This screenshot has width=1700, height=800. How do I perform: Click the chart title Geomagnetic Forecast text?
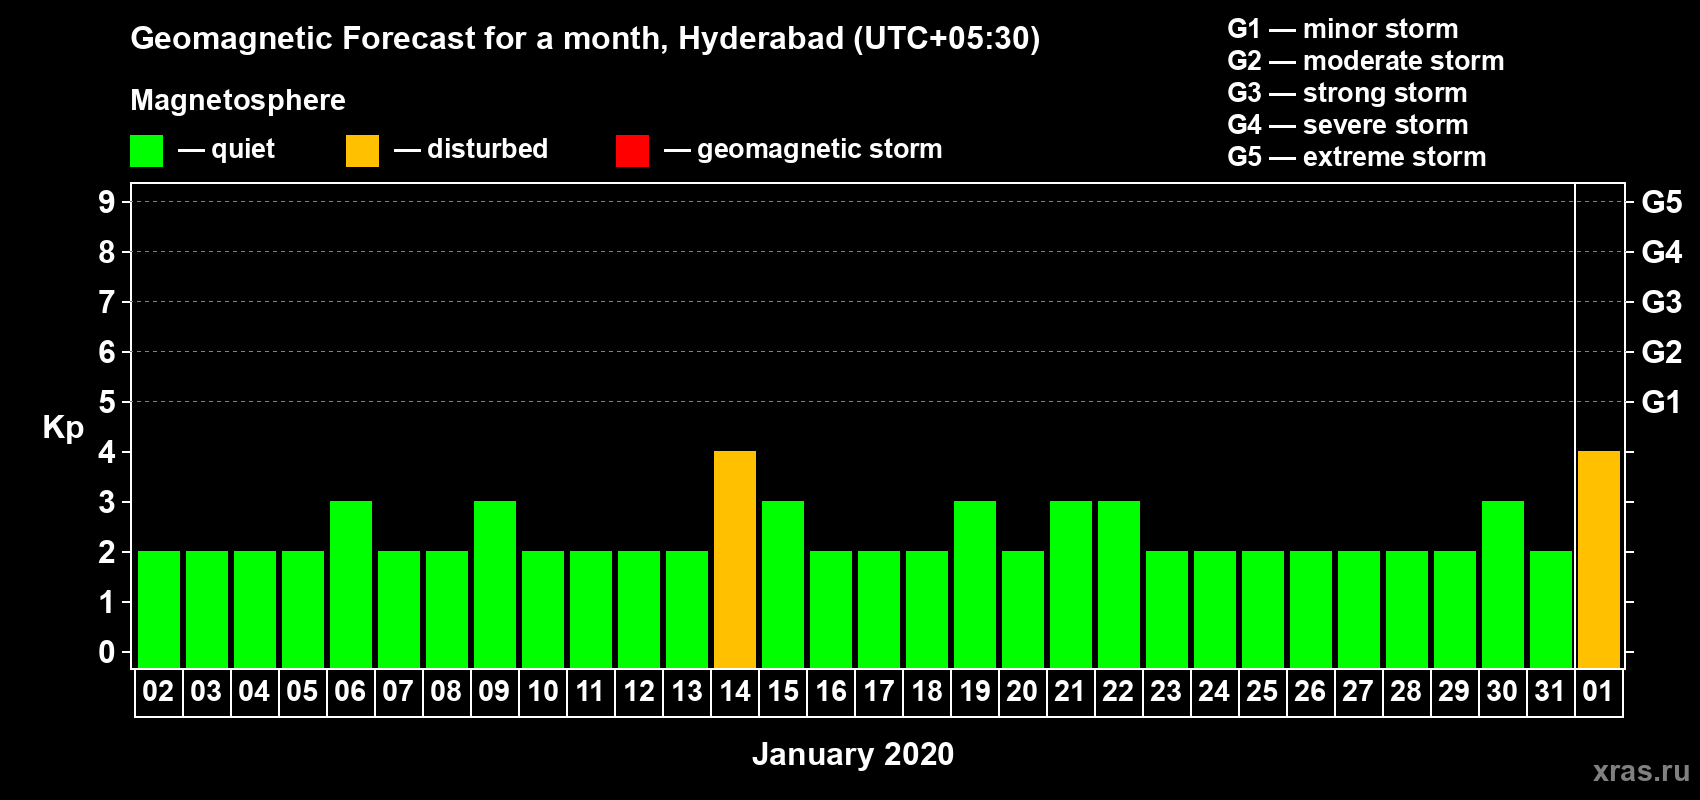(x=585, y=38)
